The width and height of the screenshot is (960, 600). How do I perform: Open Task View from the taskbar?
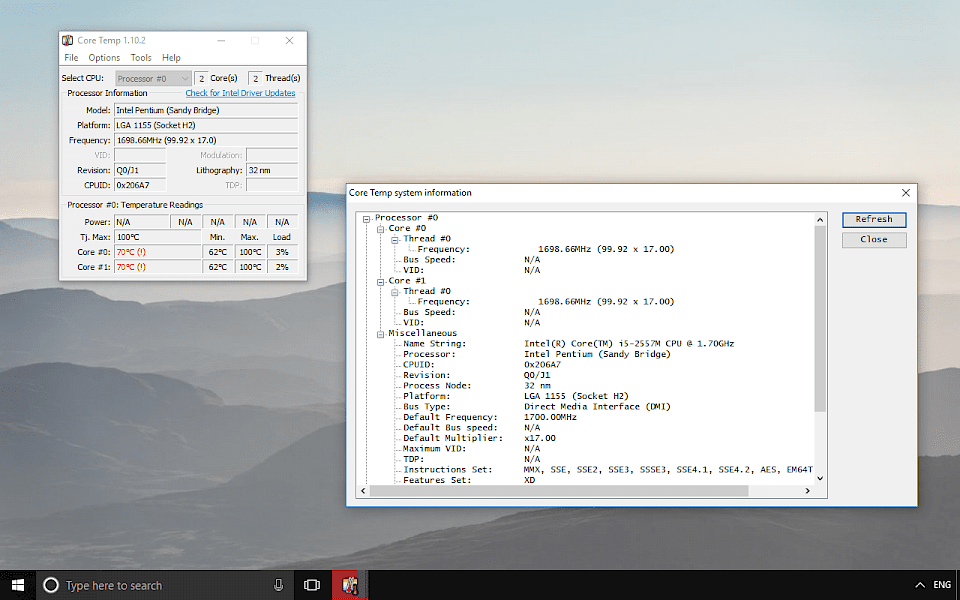point(312,585)
